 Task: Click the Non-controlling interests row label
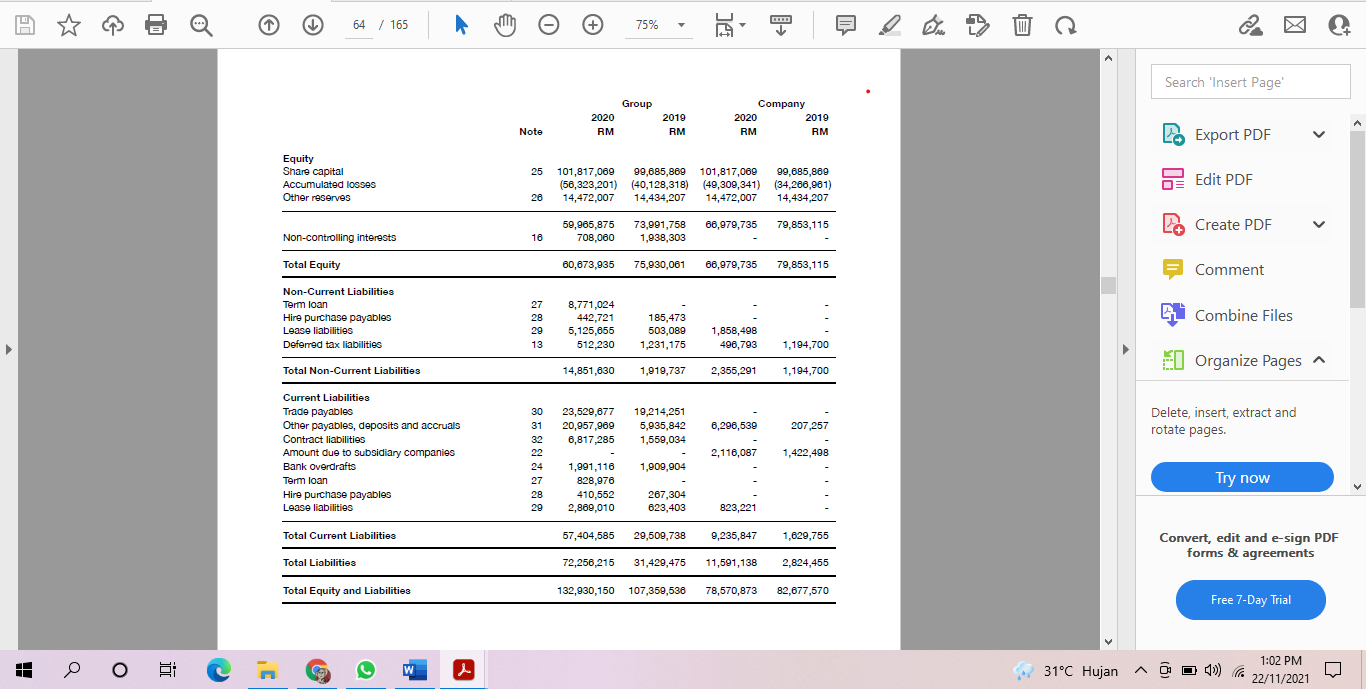(x=339, y=238)
